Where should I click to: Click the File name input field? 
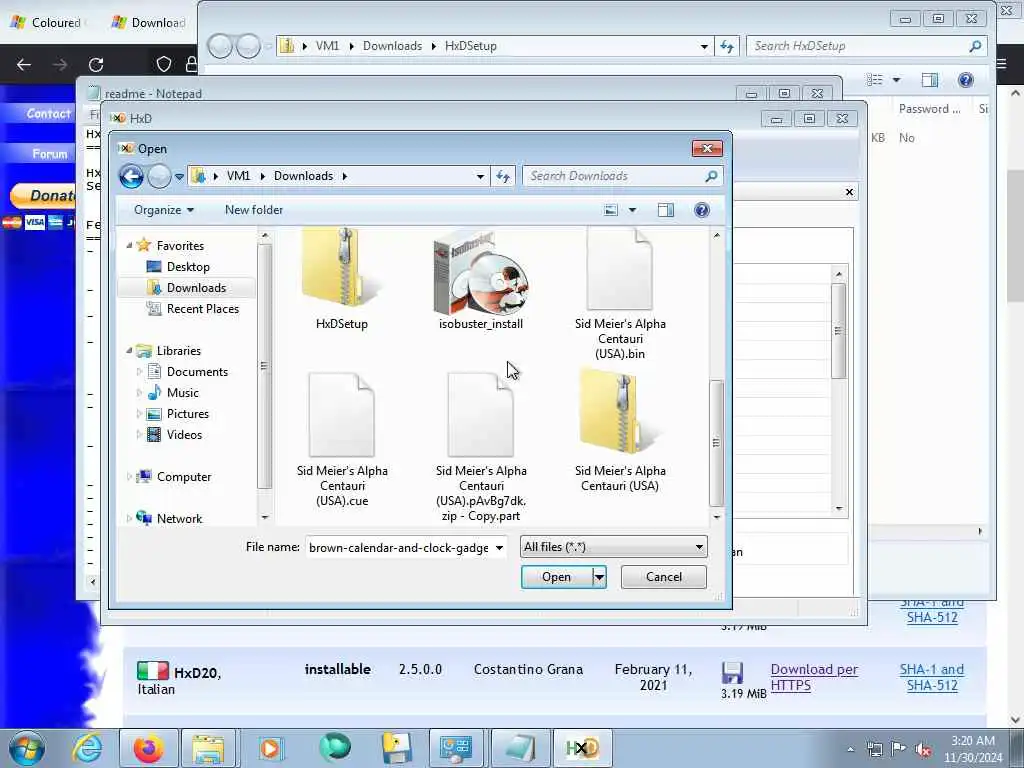(398, 548)
